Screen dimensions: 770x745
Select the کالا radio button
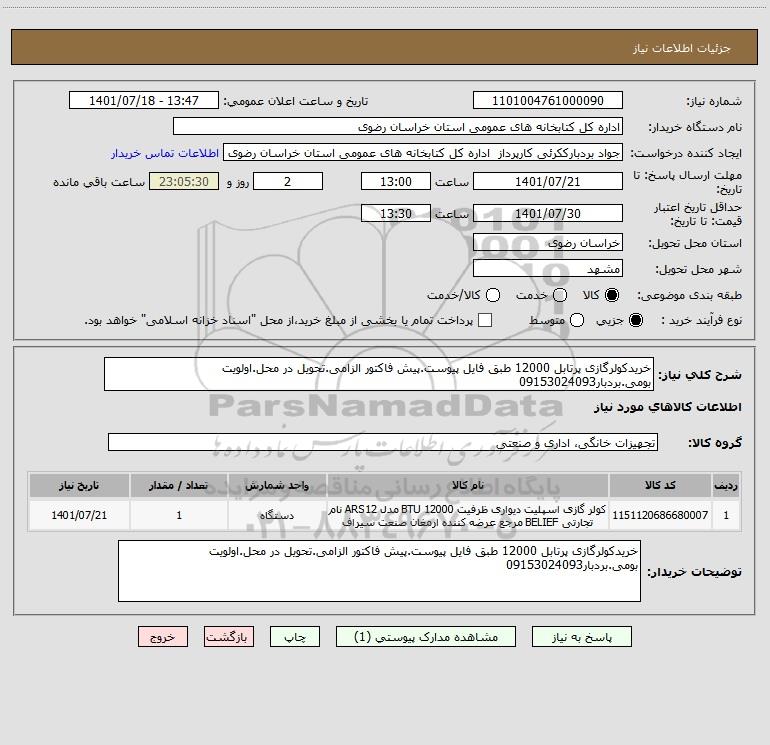612,295
